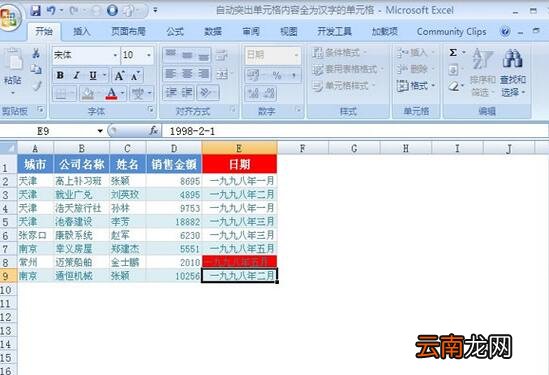Align text to top of cell
Viewport: 549px width, 375px height.
pos(171,55)
